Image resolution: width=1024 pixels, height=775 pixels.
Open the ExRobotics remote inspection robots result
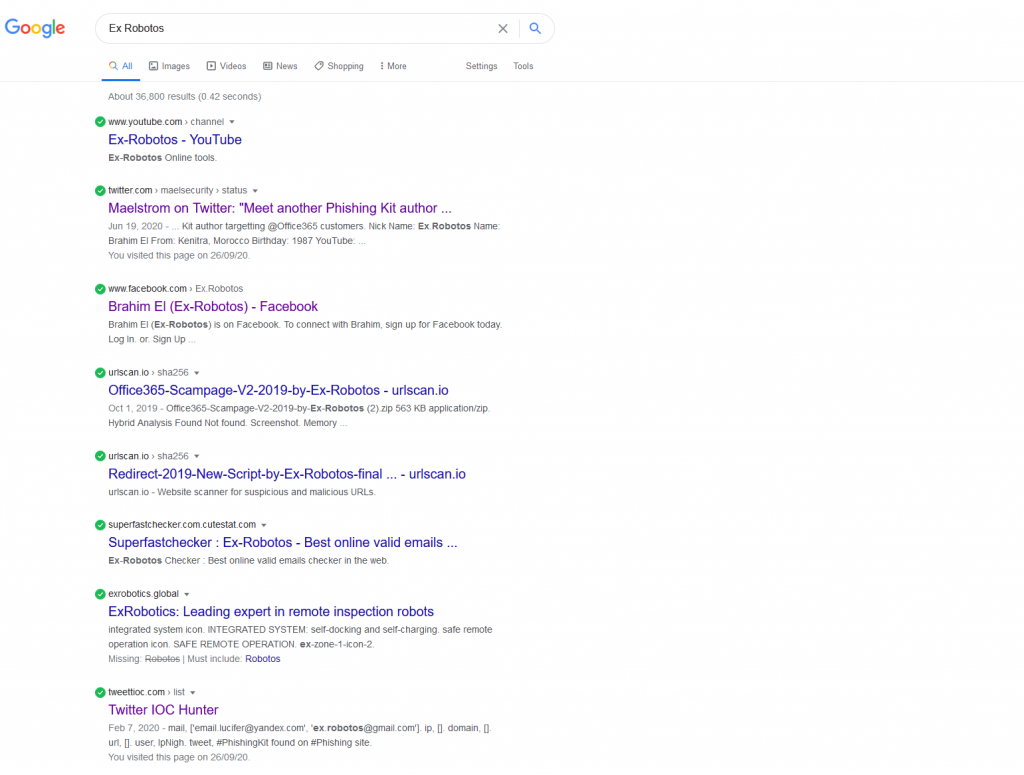271,612
